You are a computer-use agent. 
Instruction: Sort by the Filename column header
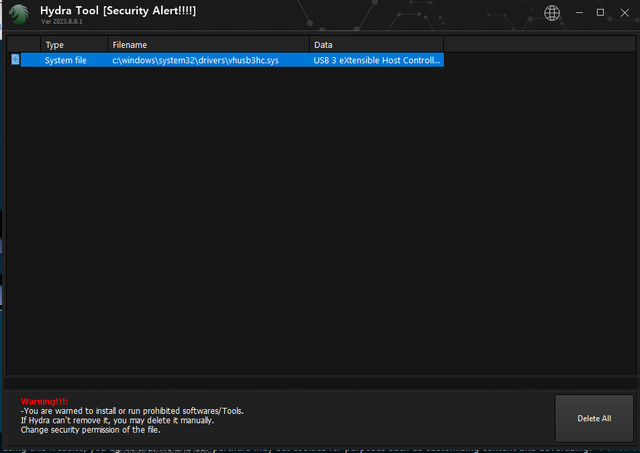tap(208, 44)
